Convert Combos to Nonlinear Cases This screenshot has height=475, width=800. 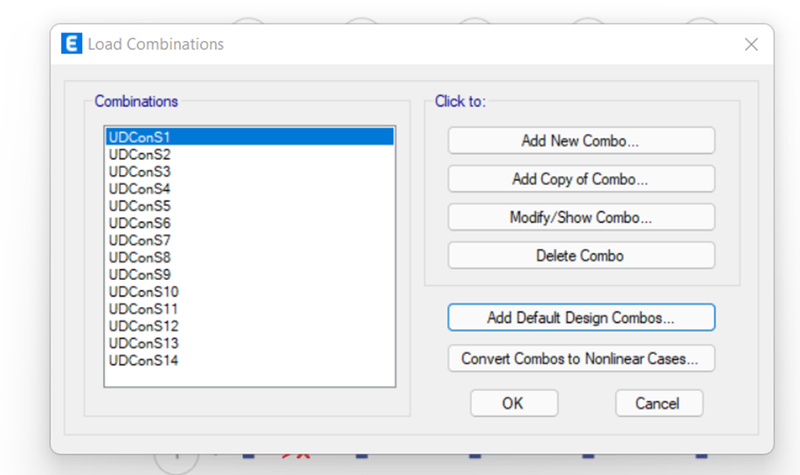click(581, 358)
